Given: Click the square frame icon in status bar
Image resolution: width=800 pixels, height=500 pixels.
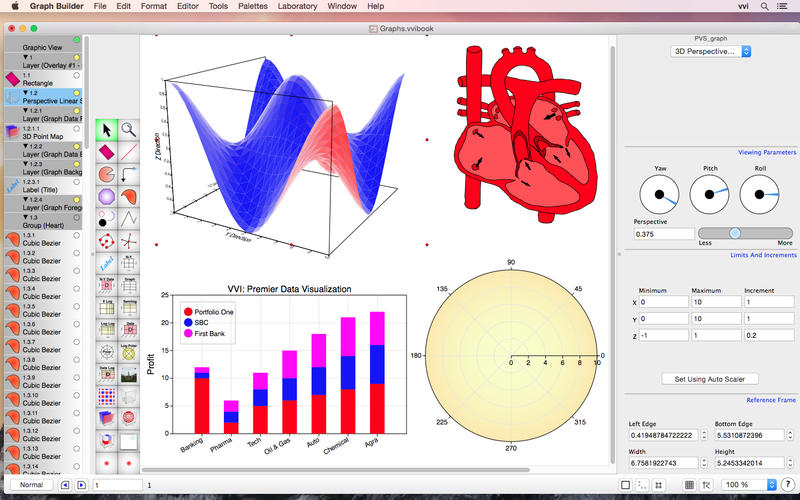Looking at the screenshot, I should pyautogui.click(x=626, y=485).
